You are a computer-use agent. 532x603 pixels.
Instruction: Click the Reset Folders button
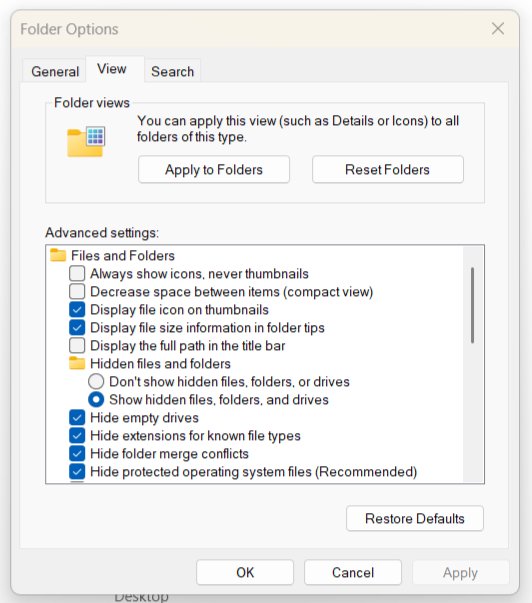coord(388,169)
